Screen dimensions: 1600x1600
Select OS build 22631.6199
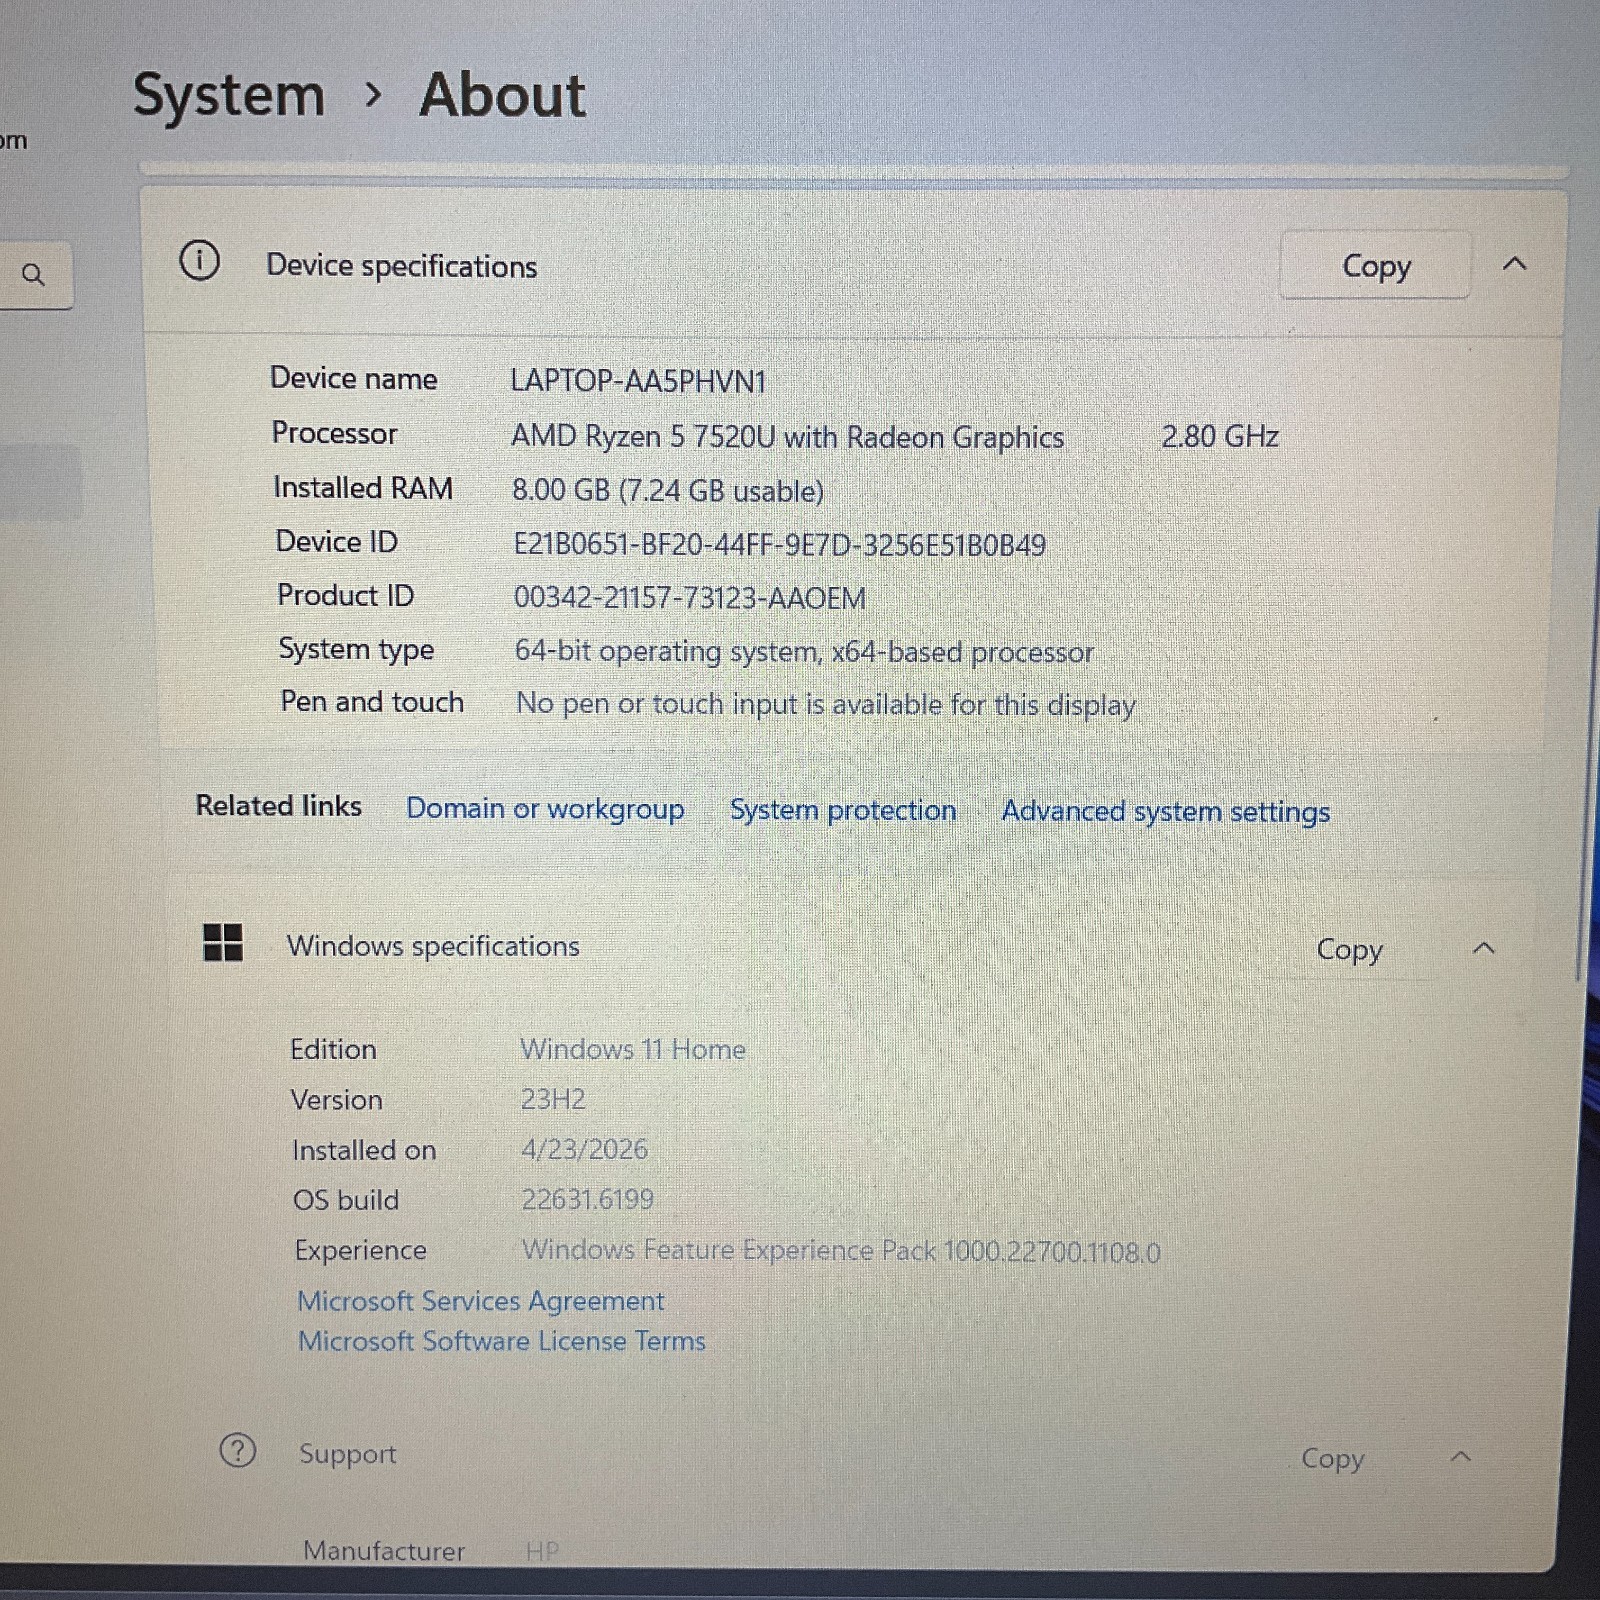[x=587, y=1199]
